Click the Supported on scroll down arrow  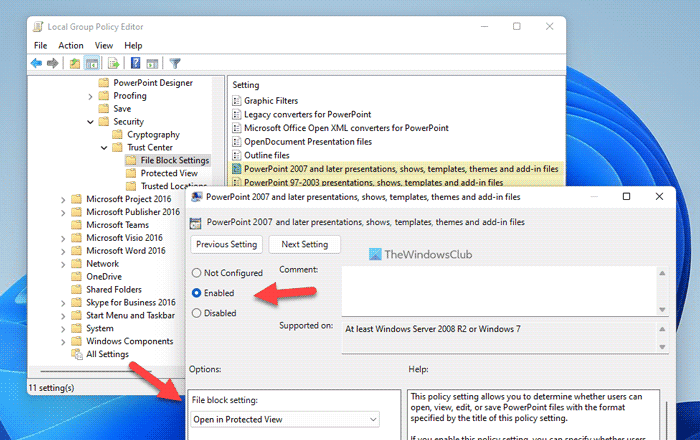pos(662,346)
